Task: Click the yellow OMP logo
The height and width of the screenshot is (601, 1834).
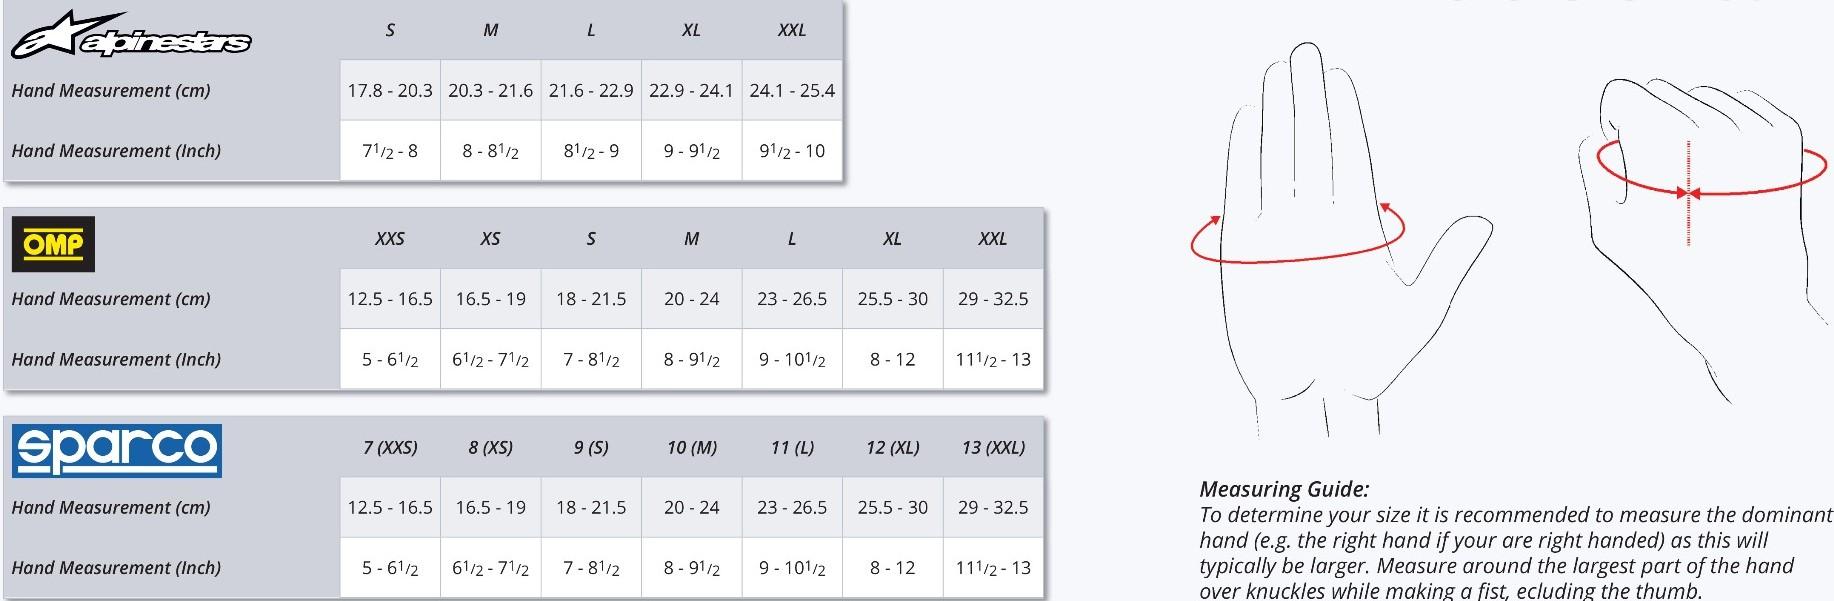Action: pos(53,244)
